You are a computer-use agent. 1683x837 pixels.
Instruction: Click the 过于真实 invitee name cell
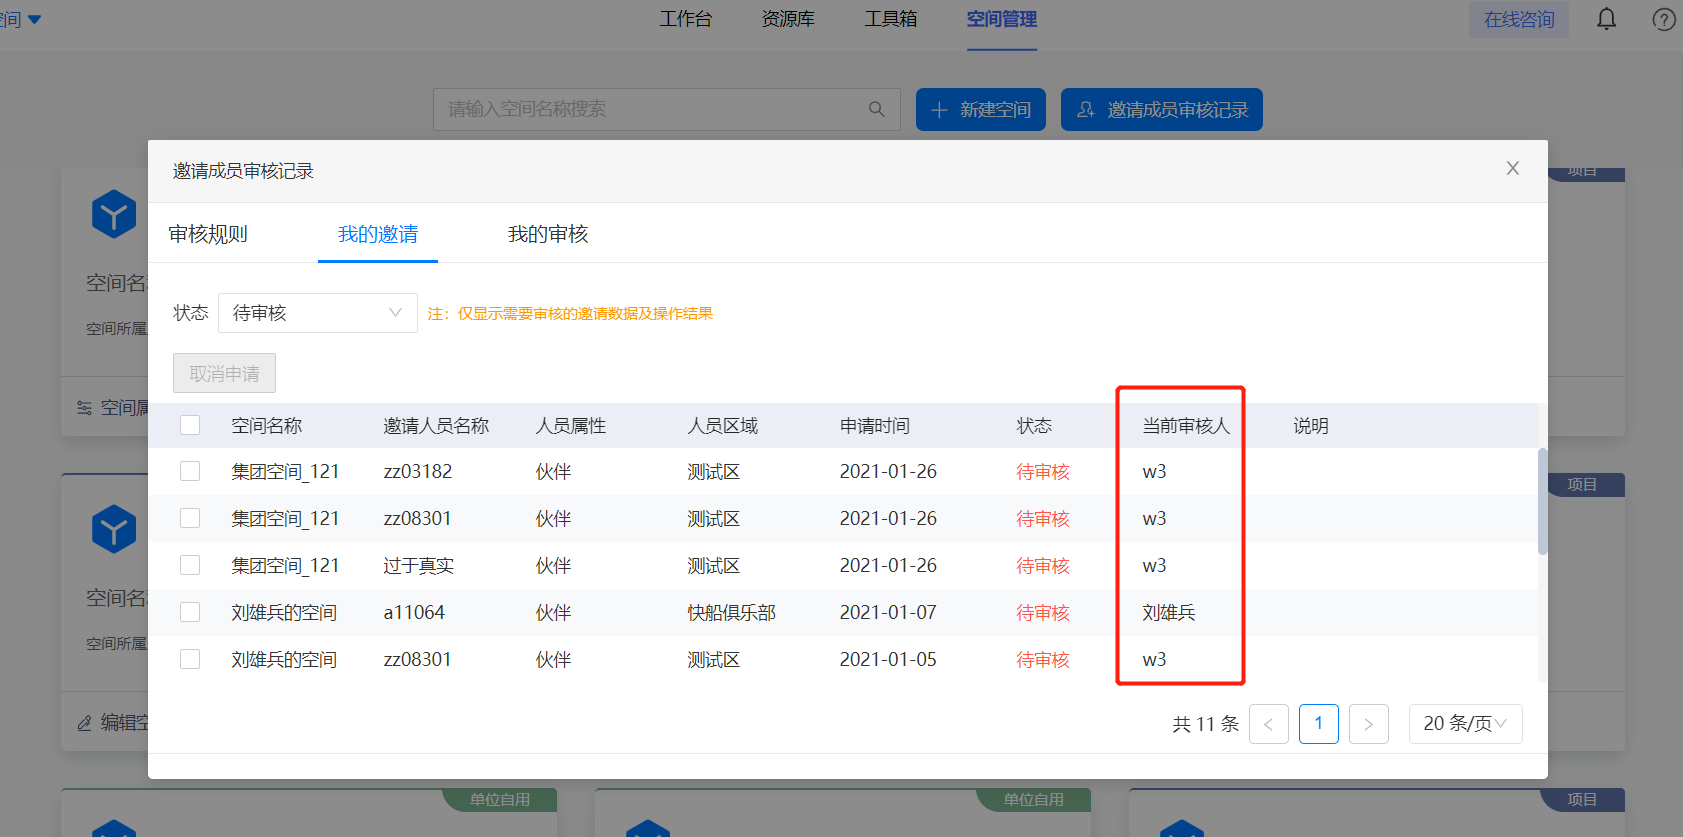coord(418,566)
